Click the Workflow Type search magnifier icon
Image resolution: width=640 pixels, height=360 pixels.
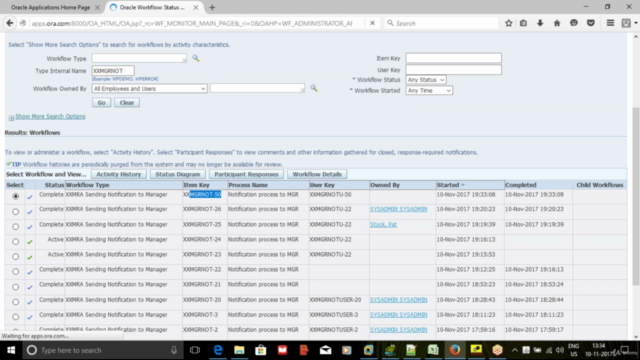196,58
